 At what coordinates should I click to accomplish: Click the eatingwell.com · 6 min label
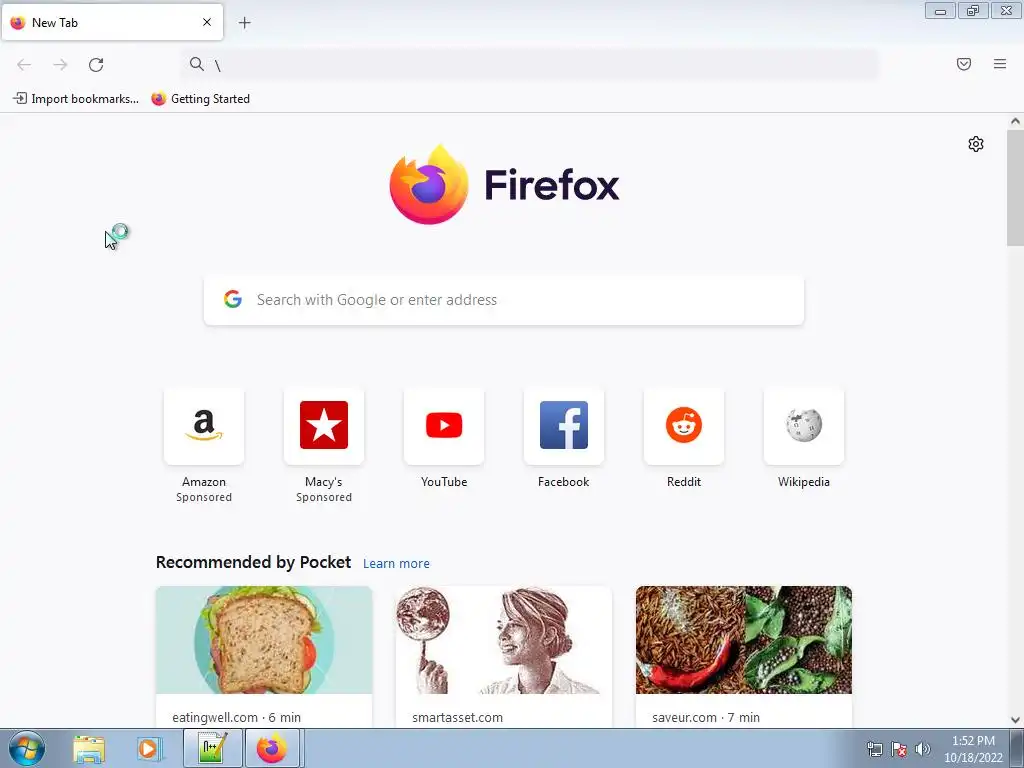pyautogui.click(x=236, y=717)
